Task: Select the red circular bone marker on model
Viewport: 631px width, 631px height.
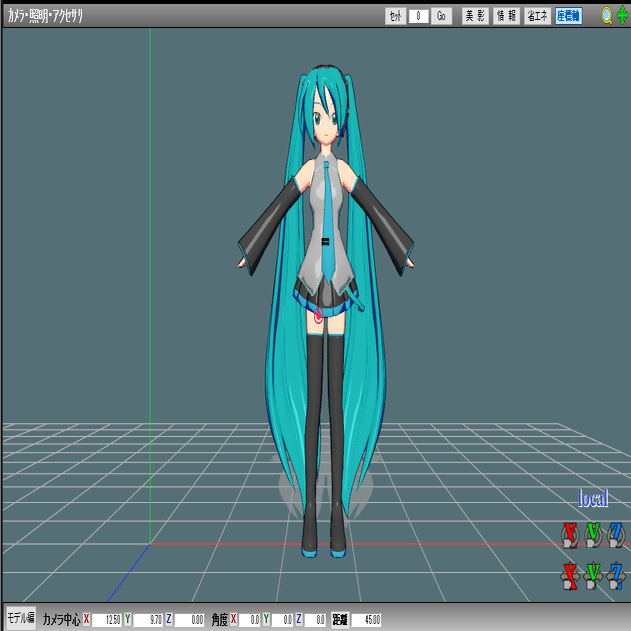Action: 318,316
